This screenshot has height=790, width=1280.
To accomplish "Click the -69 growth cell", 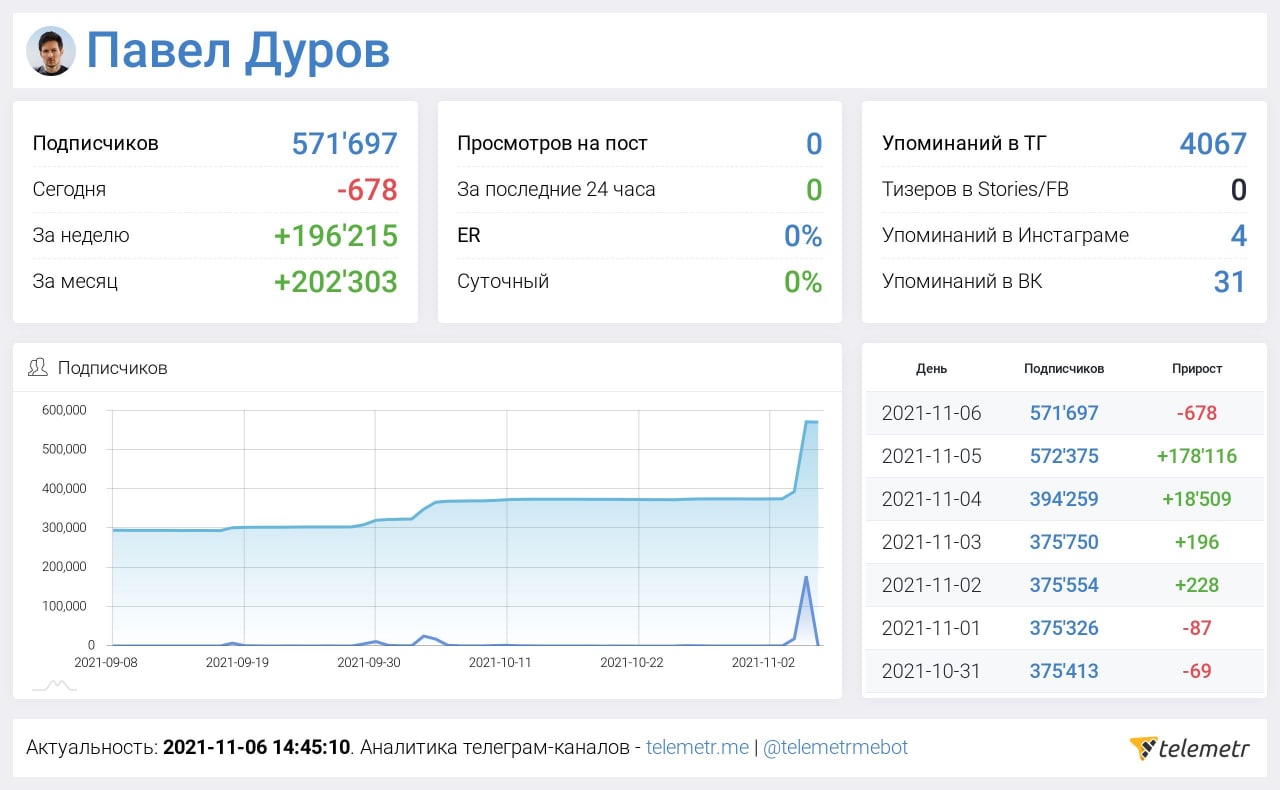I will [1197, 671].
